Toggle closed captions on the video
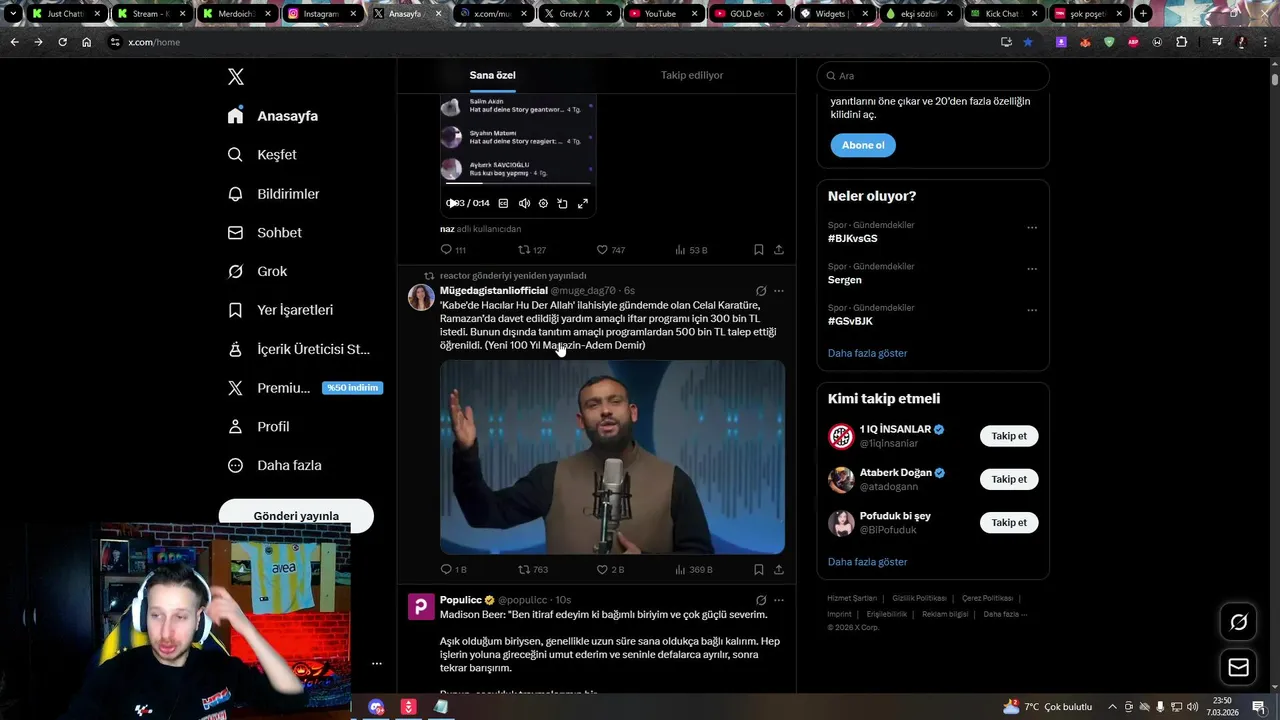Screen dimensions: 1280x720 pos(503,203)
